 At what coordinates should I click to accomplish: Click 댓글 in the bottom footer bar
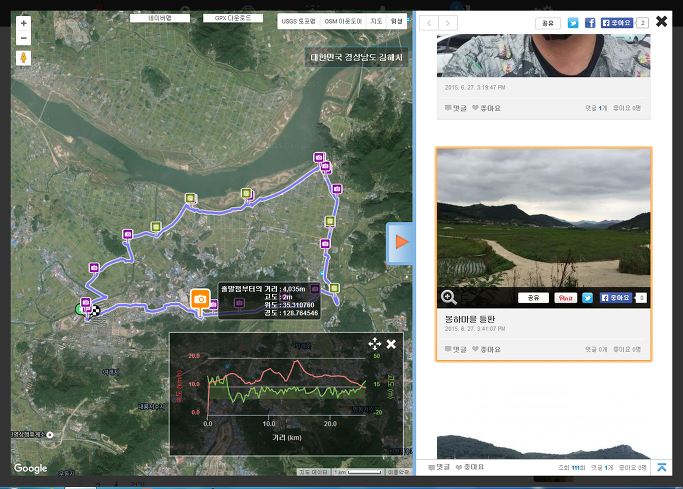[439, 467]
